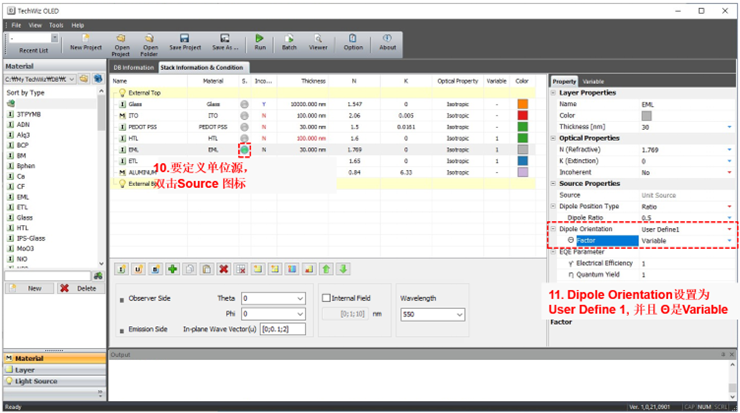This screenshot has width=740, height=413.
Task: Paste layer with clipboard icon
Action: [x=207, y=269]
